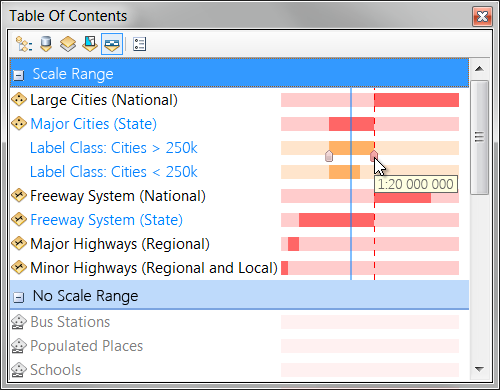Close the Table Of Contents window
Screen dimensions: 500x390
tap(482, 16)
